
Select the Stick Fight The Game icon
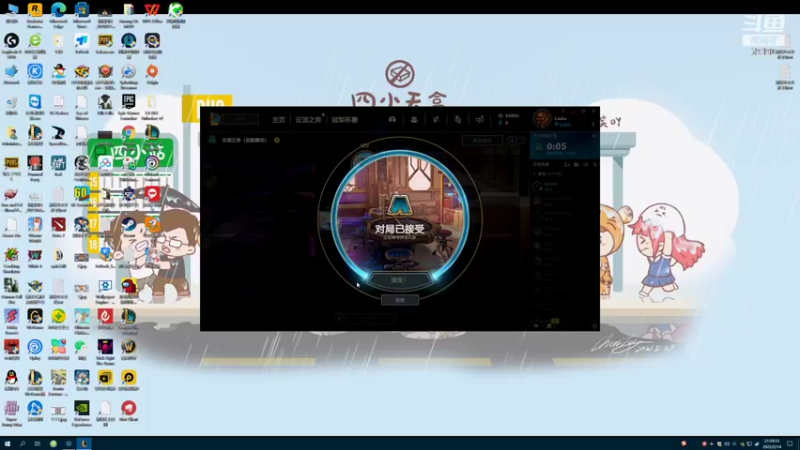point(105,351)
